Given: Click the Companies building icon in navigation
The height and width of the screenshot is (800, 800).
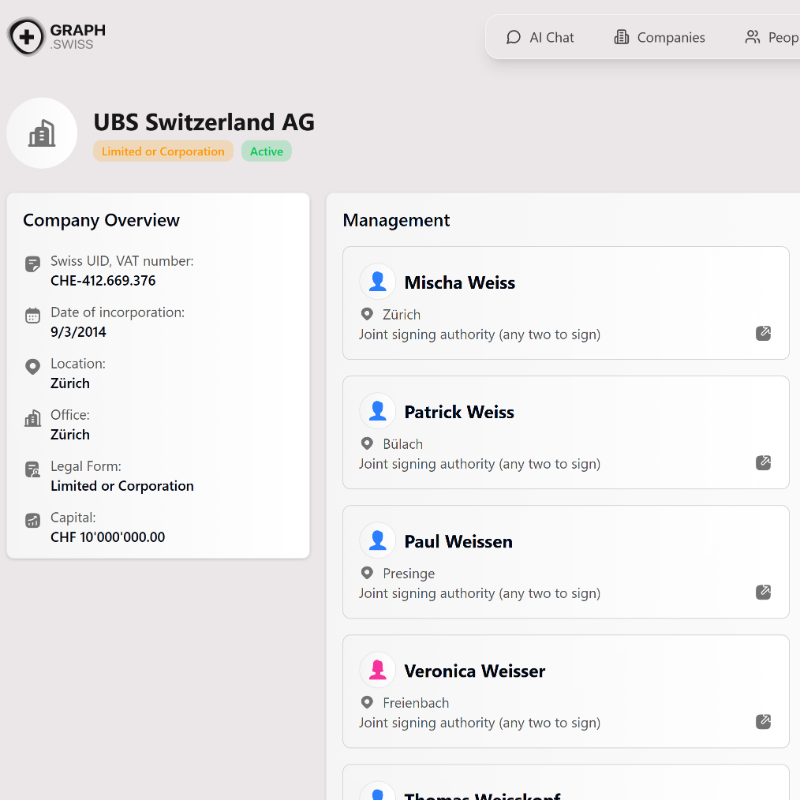Looking at the screenshot, I should (x=621, y=37).
